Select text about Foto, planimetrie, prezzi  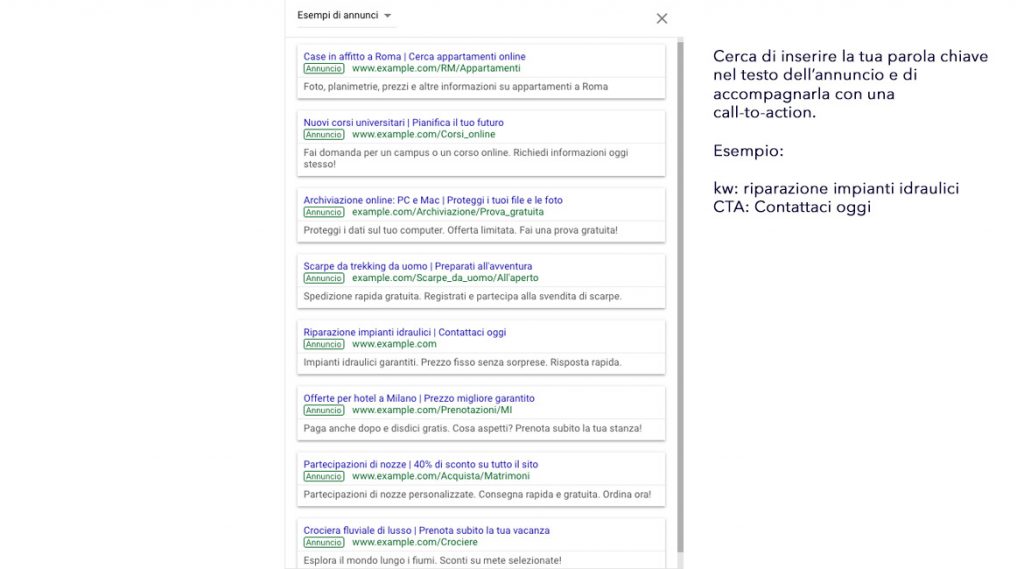click(x=455, y=87)
